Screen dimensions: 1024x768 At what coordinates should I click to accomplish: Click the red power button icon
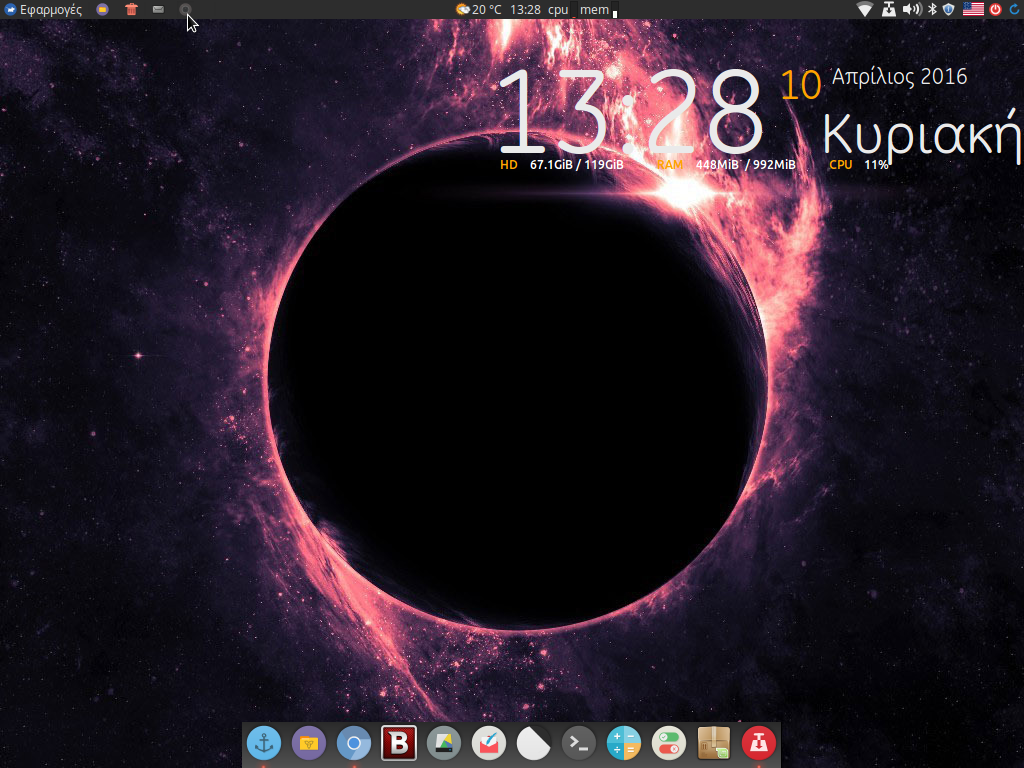(995, 9)
